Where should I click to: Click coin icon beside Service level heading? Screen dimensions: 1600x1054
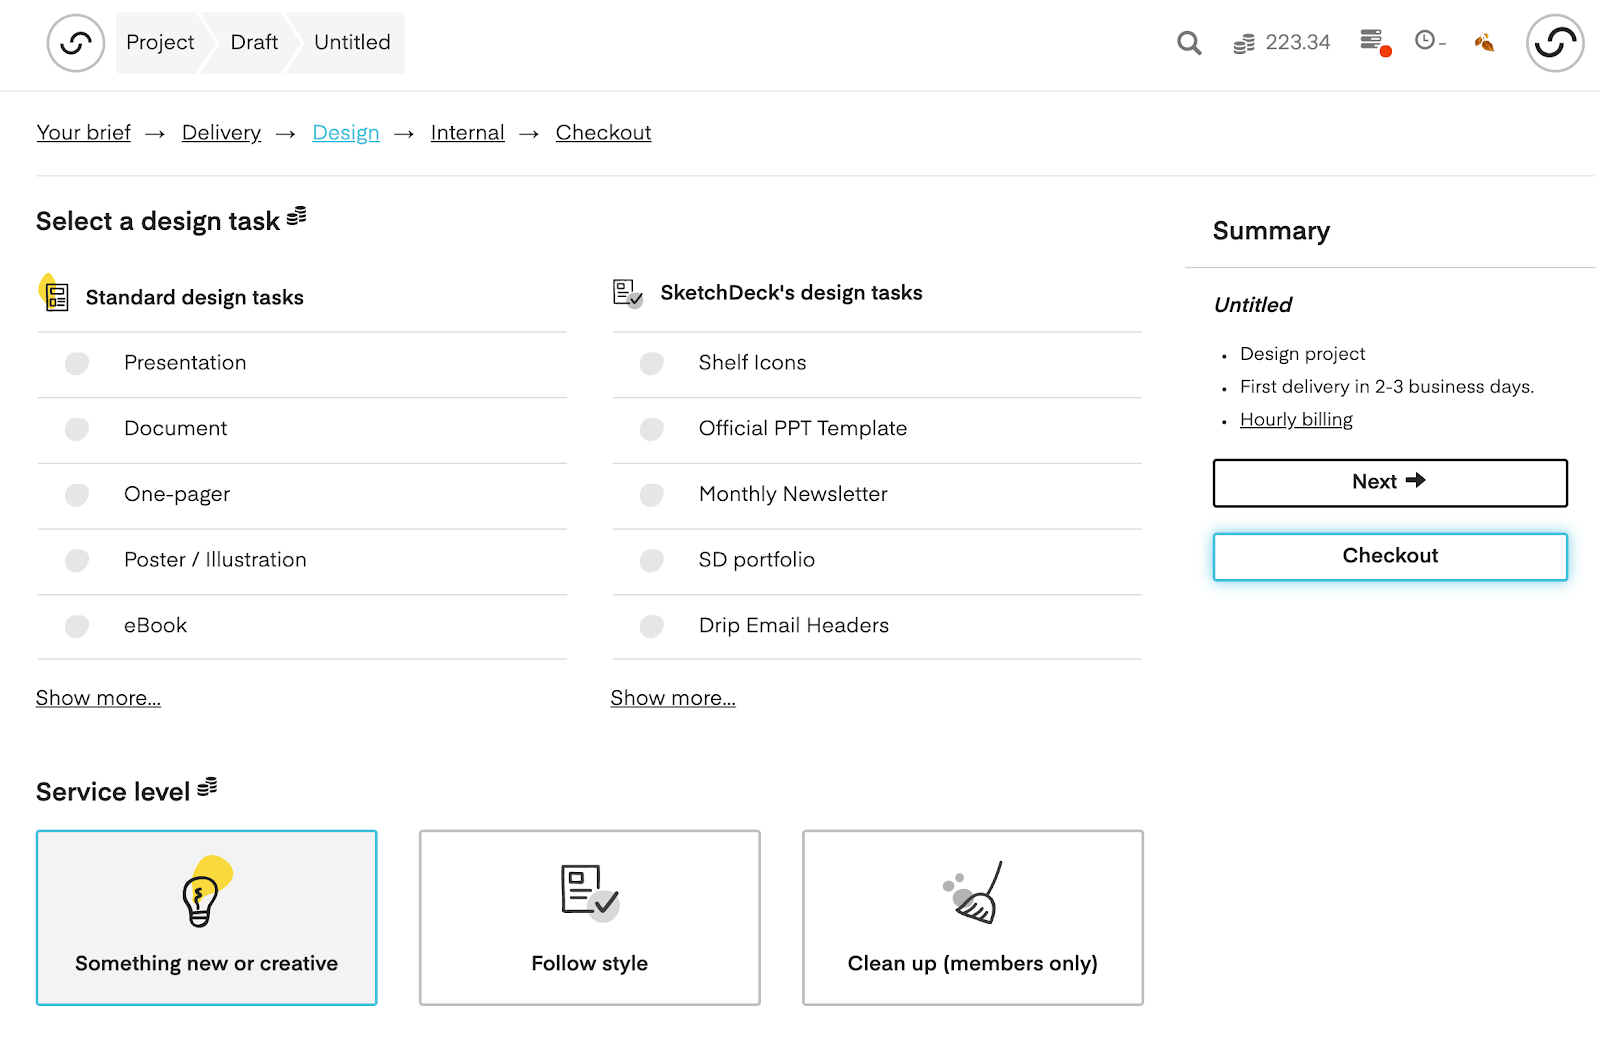[207, 787]
